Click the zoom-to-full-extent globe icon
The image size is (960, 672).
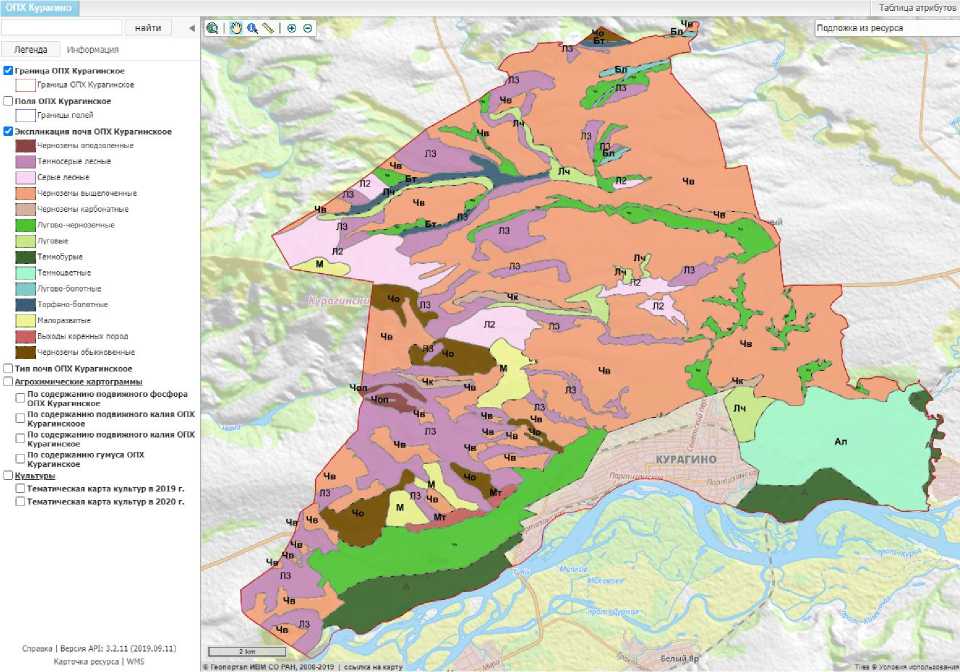tap(213, 28)
